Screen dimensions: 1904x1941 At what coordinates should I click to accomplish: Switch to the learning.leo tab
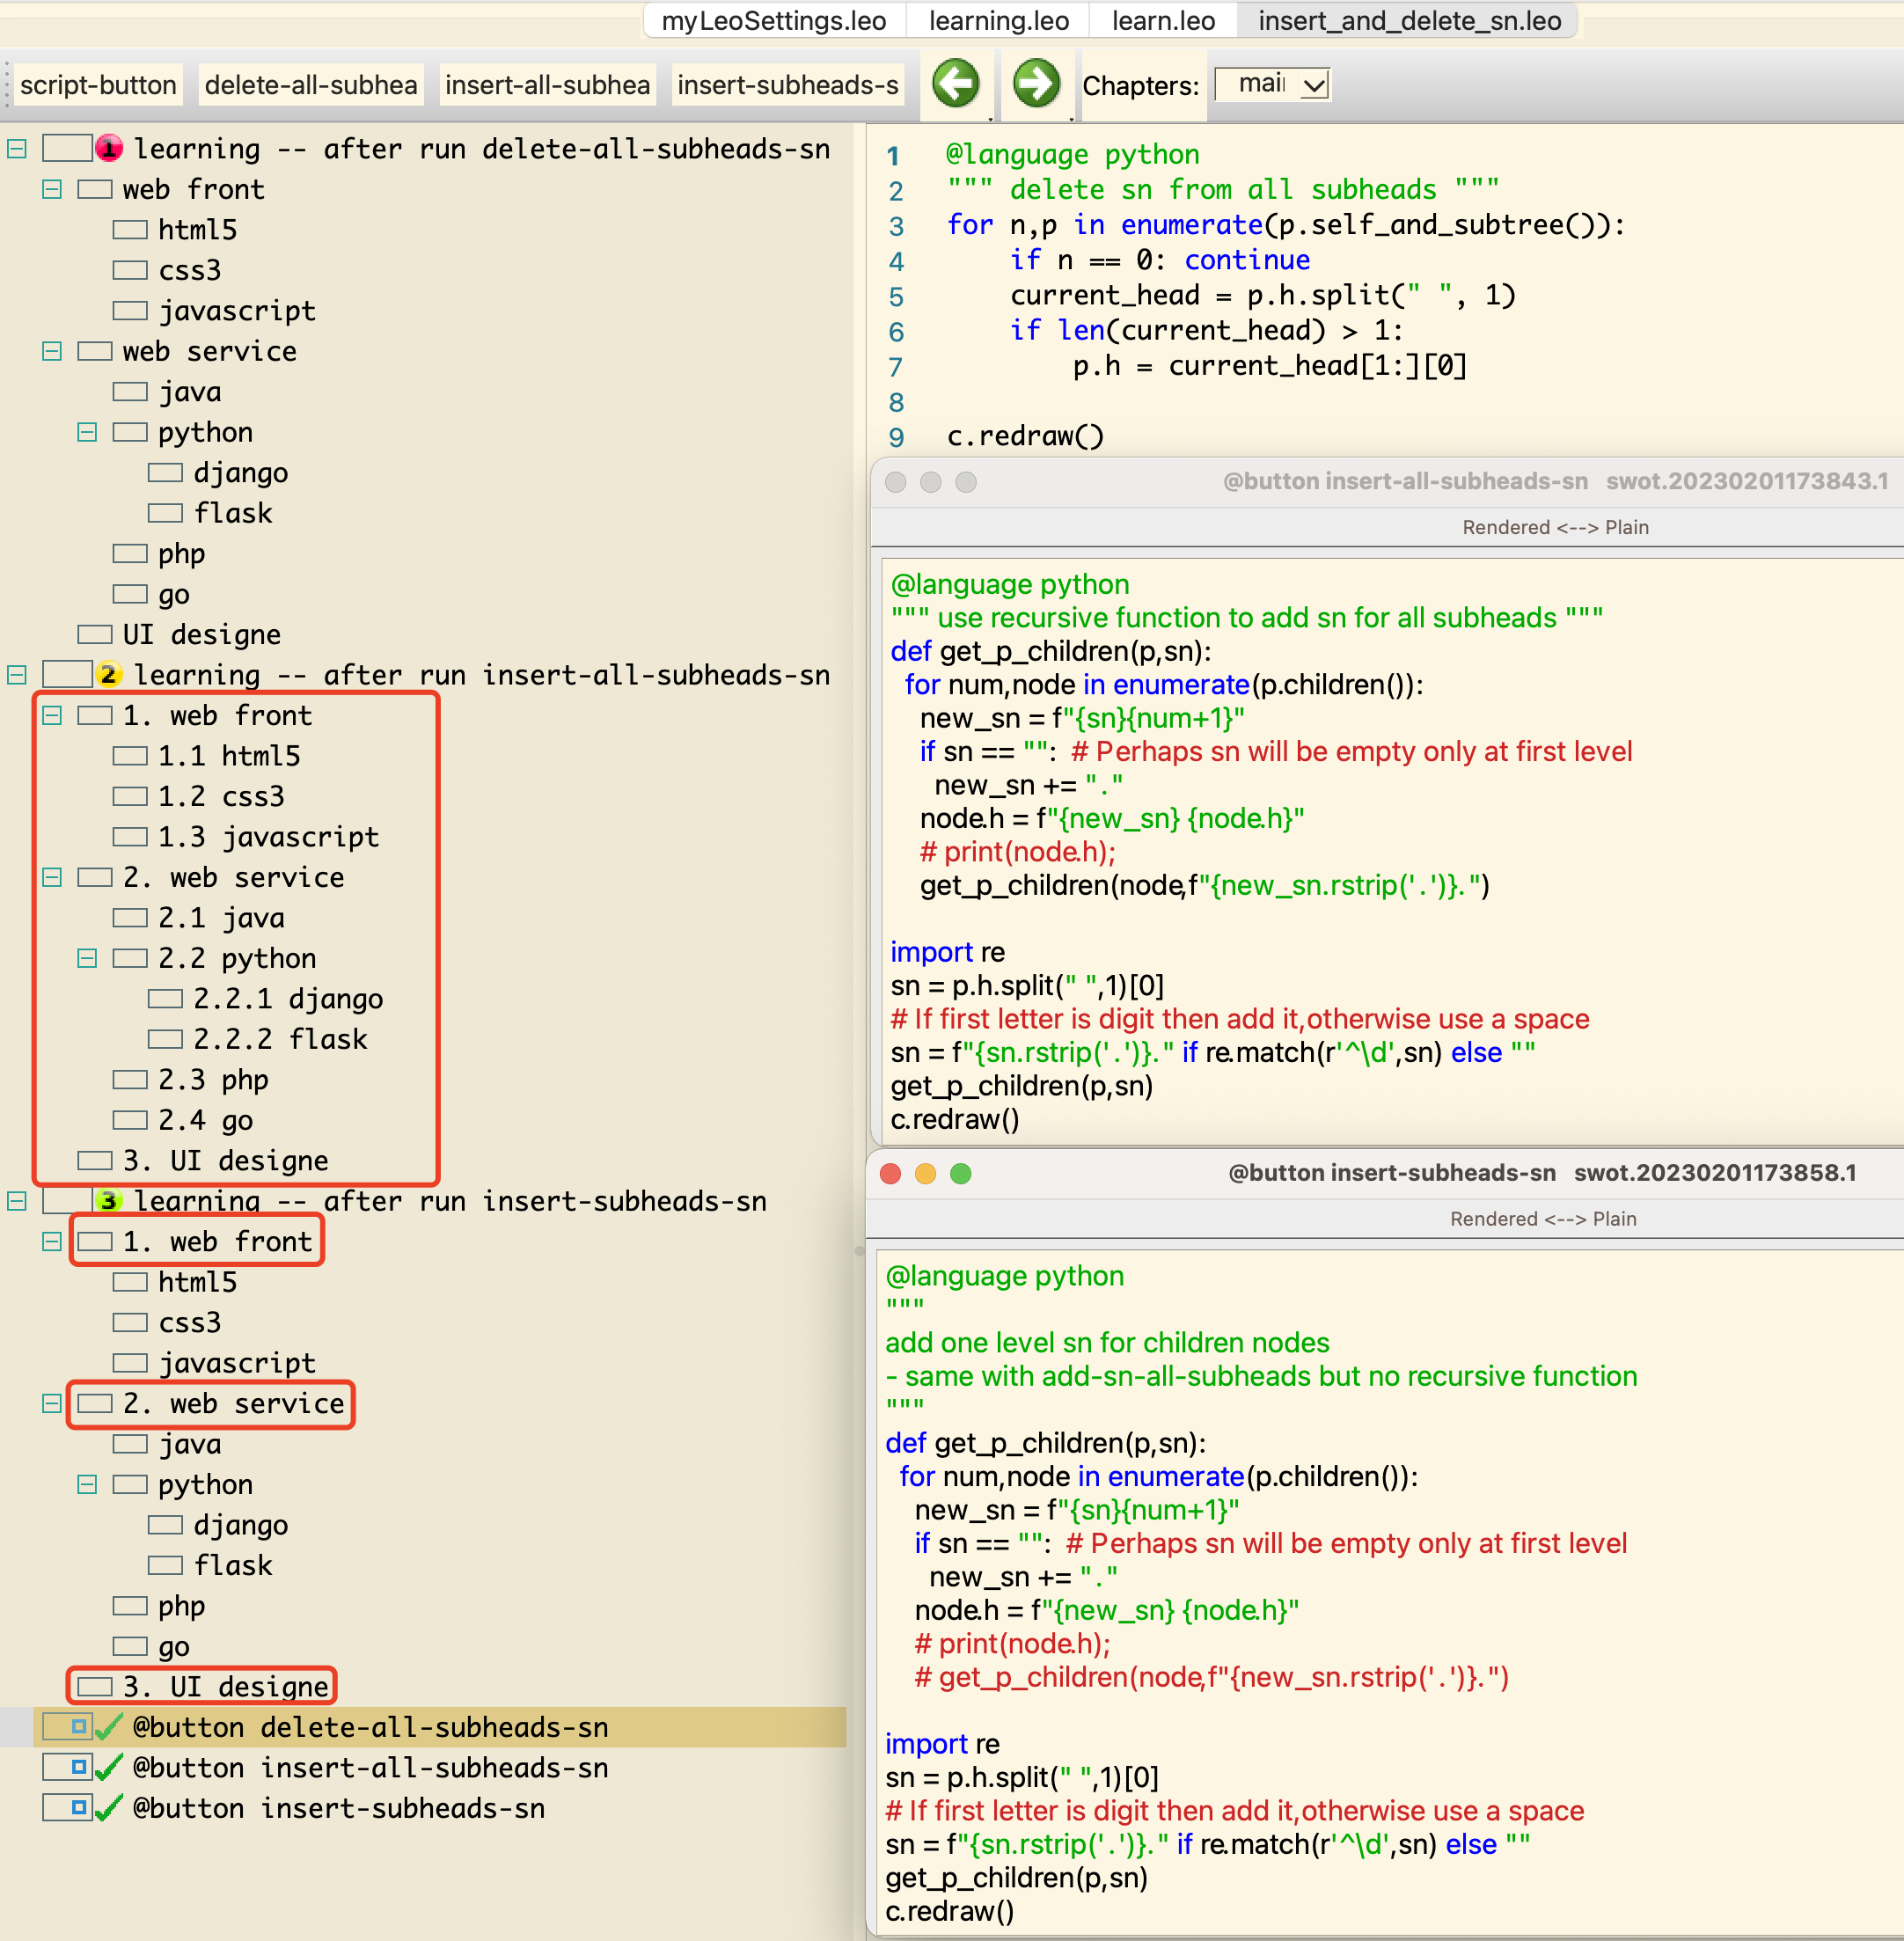point(996,20)
